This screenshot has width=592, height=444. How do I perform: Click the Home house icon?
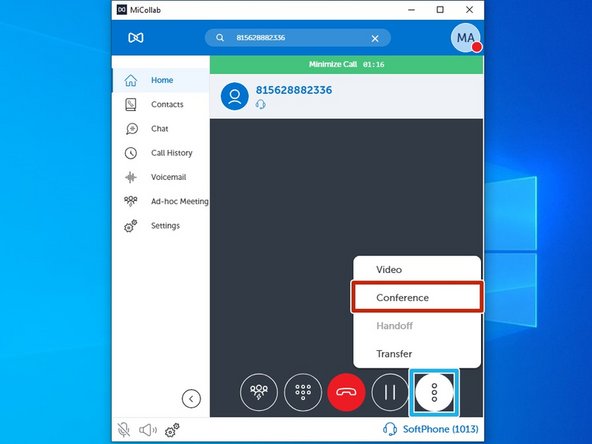point(131,80)
